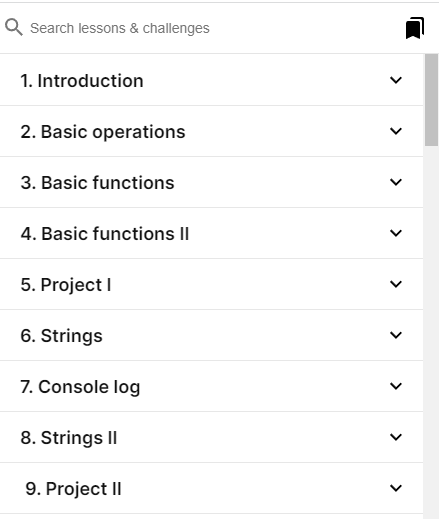Select the 7. Console log section
This screenshot has width=439, height=519.
pos(211,386)
